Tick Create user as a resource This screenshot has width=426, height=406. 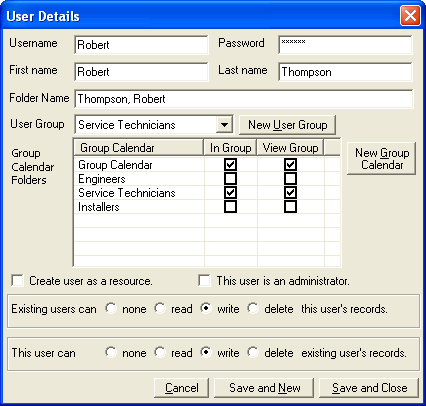pos(17,281)
